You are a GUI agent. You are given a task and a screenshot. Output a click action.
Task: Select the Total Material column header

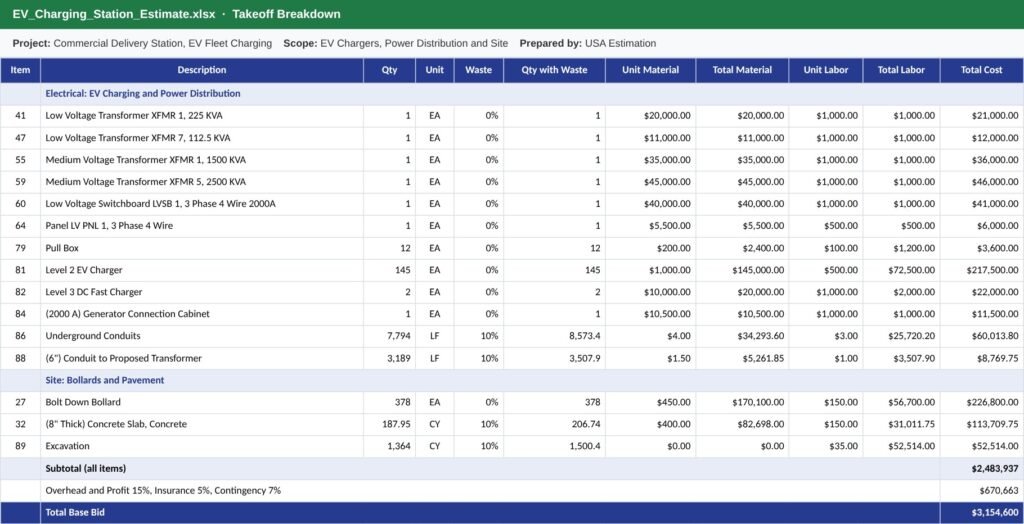pos(743,70)
